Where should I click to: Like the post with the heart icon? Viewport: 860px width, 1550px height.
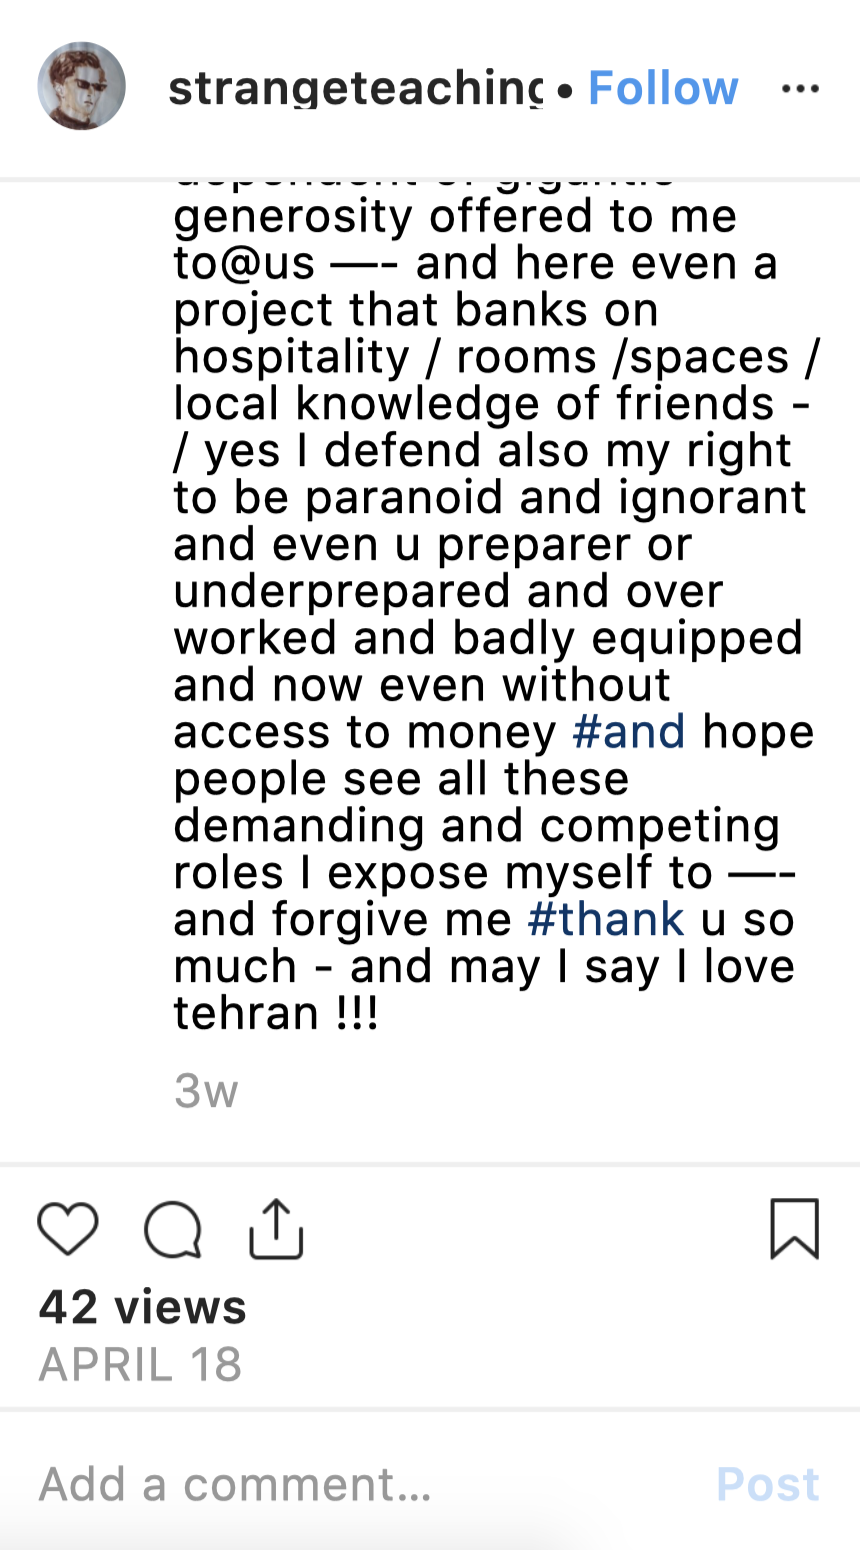pyautogui.click(x=68, y=1229)
